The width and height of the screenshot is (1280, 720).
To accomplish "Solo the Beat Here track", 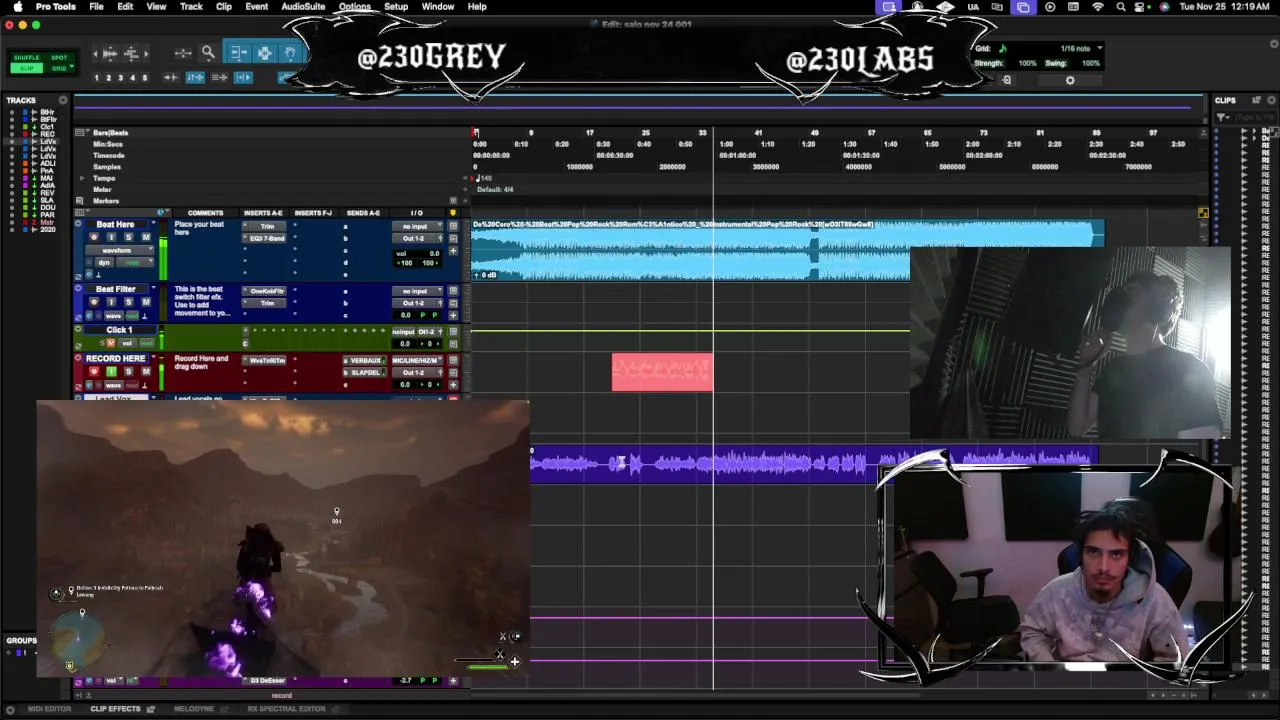I will click(128, 237).
